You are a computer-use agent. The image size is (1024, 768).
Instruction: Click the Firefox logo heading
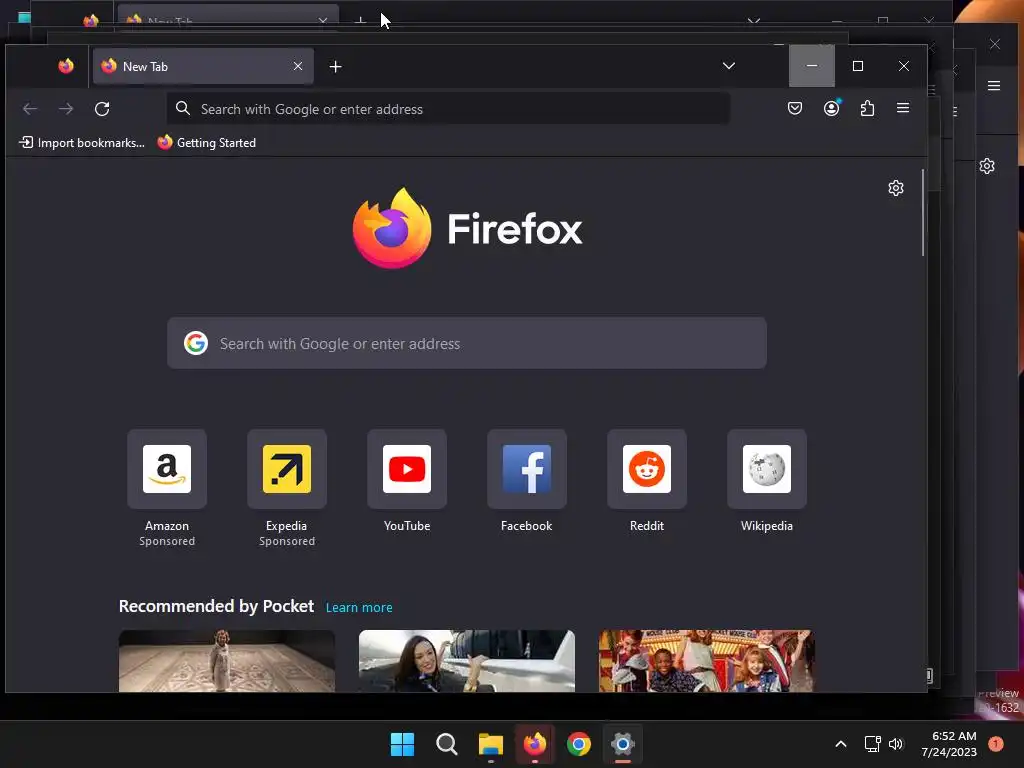coord(467,229)
